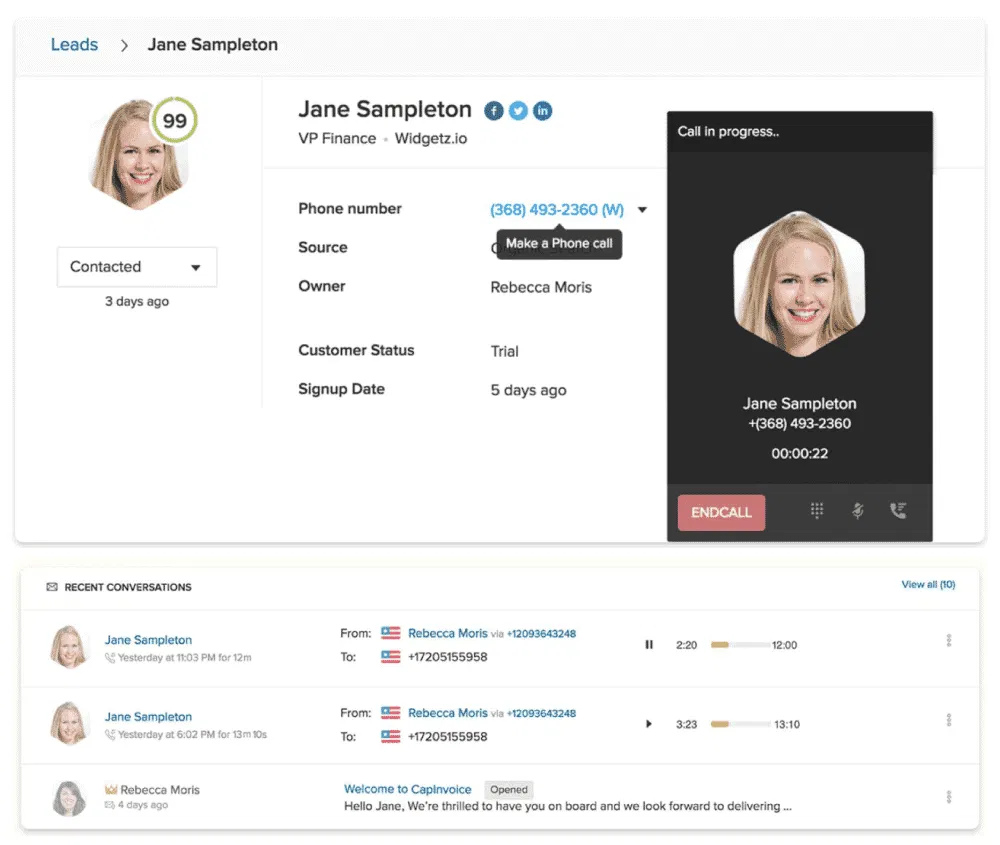Open Jane Sampleton's Facebook profile icon
This screenshot has width=1000, height=845.
pos(494,111)
